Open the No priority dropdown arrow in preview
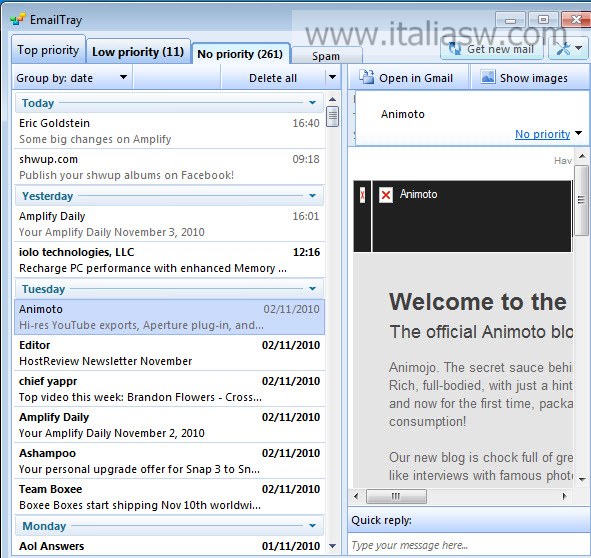Viewport: 591px width, 558px height. (579, 133)
